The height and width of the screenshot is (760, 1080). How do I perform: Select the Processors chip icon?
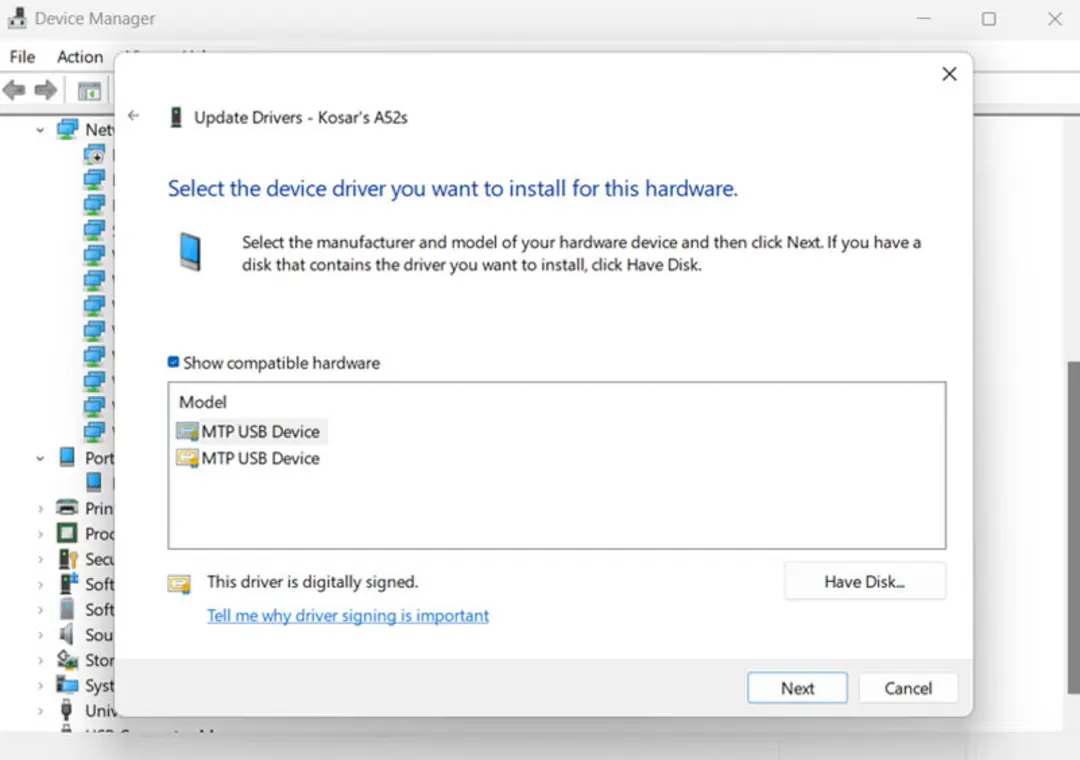[x=67, y=533]
